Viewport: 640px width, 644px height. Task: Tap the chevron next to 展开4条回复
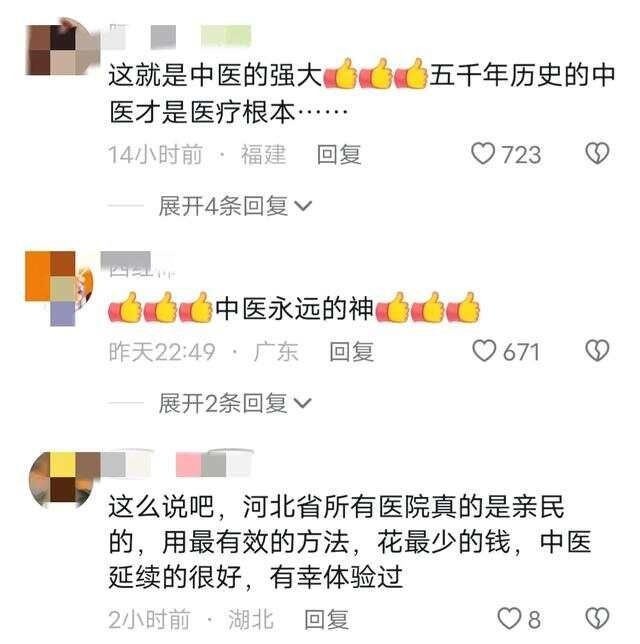(303, 206)
